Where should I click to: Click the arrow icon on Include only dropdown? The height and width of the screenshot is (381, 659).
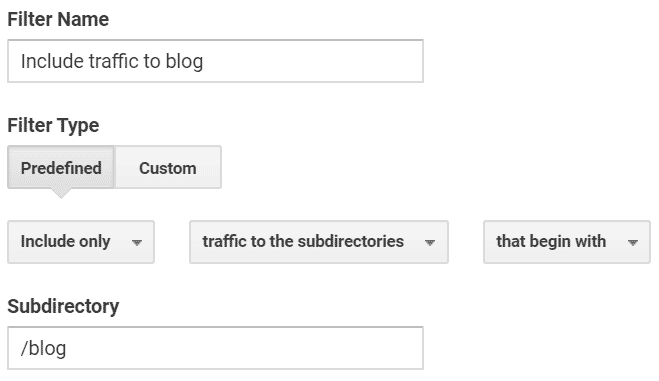click(x=137, y=242)
